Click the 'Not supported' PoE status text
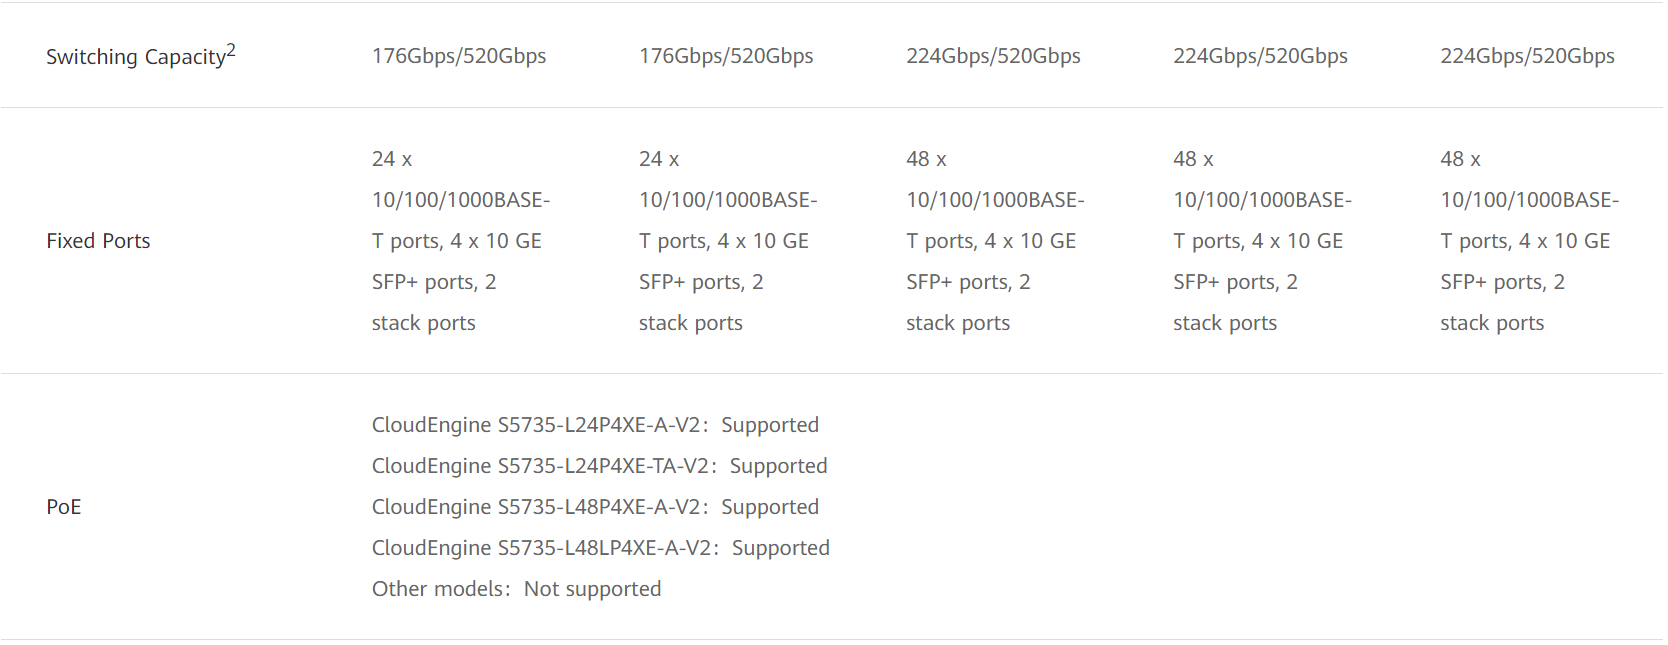Image resolution: width=1668 pixels, height=645 pixels. 592,589
